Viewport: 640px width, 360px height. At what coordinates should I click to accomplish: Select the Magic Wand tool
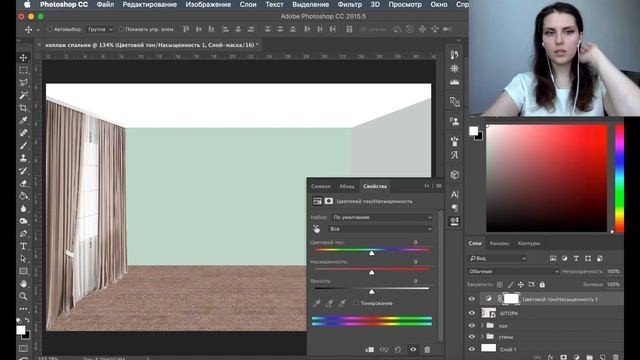[23, 95]
